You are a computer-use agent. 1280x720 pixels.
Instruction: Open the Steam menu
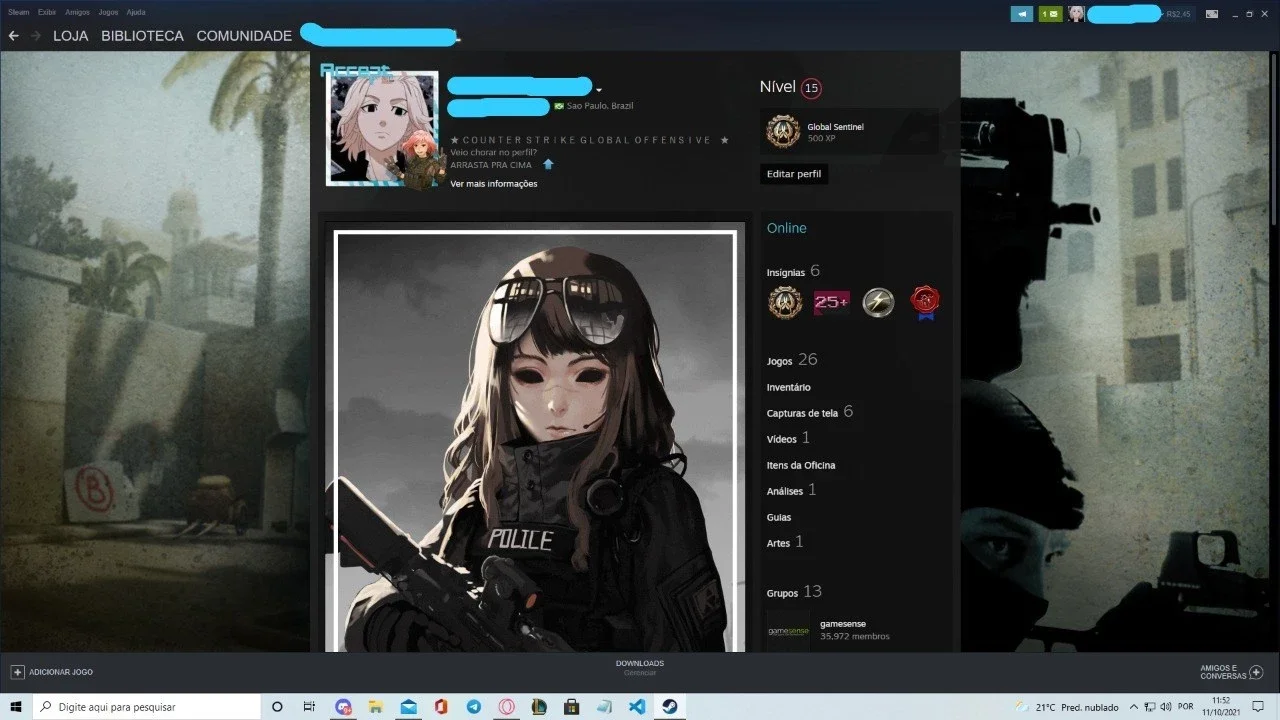tap(18, 12)
